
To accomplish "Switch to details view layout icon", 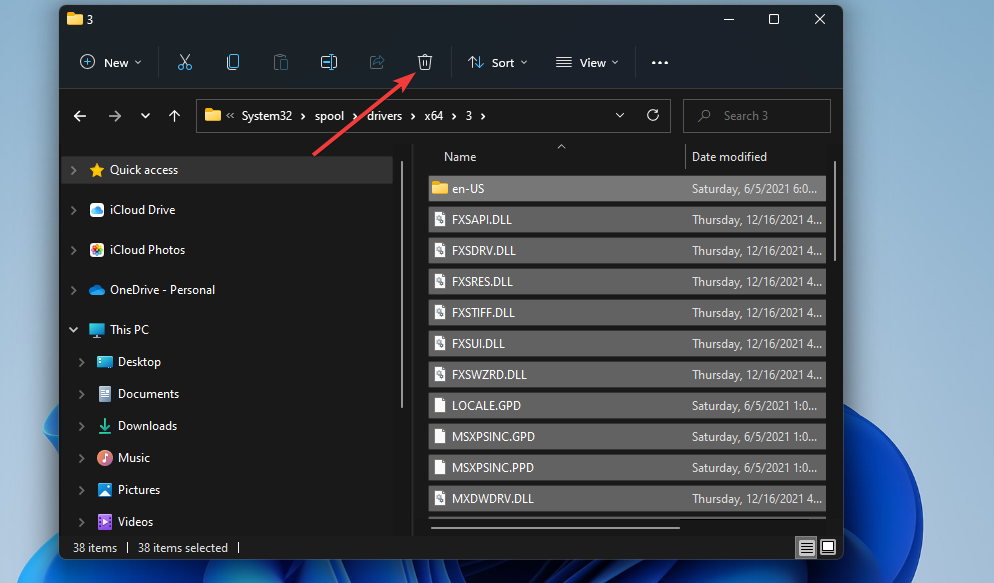I will 806,547.
